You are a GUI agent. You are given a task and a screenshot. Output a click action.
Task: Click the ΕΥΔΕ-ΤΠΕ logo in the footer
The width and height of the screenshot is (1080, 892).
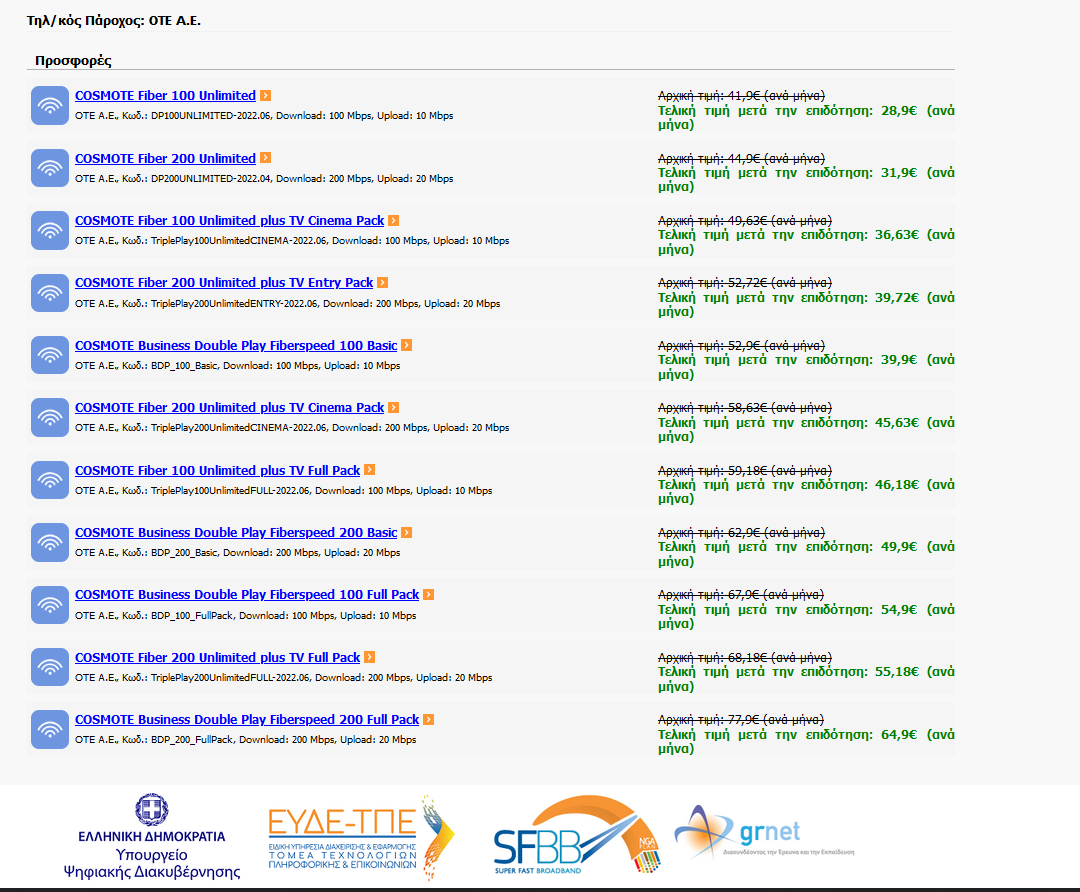(x=361, y=837)
